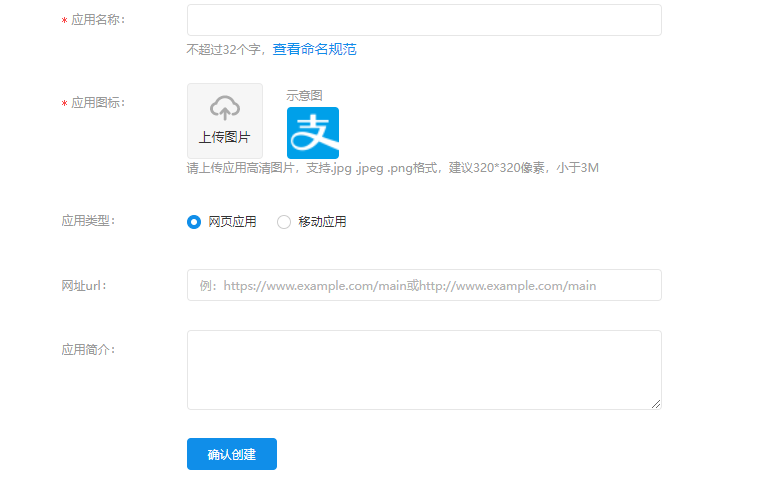Click the 网址url input field
Viewport: 783px width, 488px height.
point(424,285)
